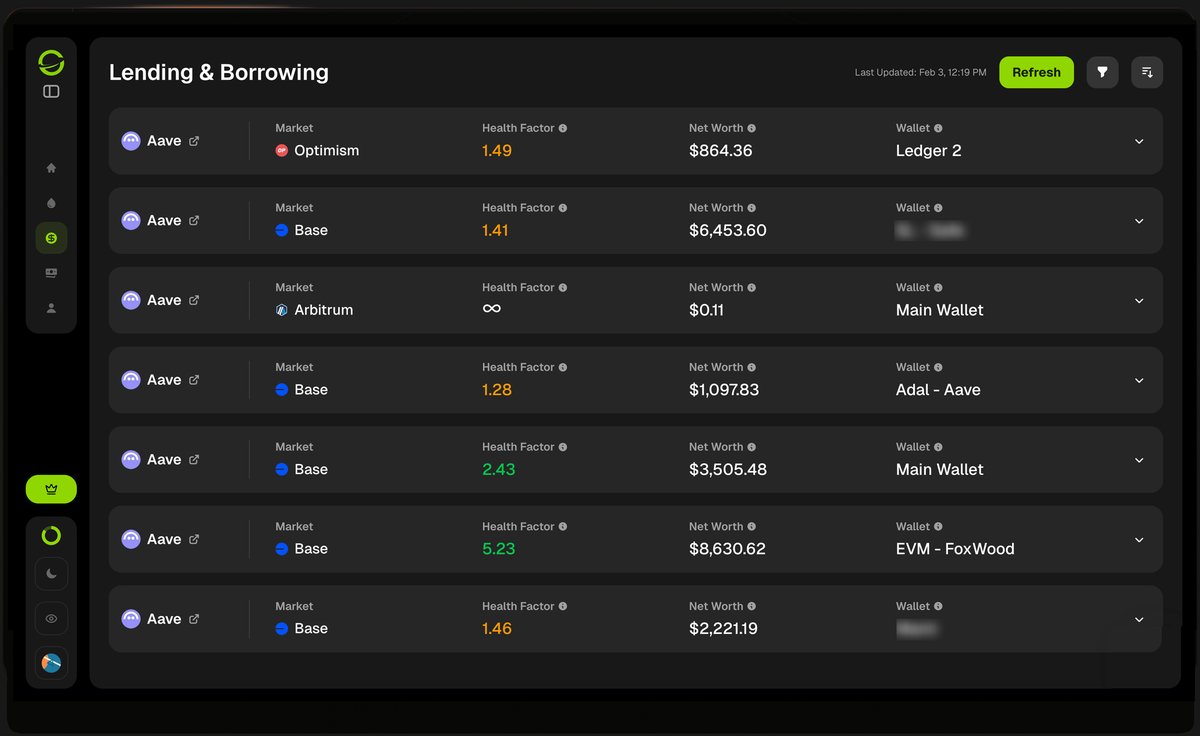Click the Refresh button
Screen dimensions: 1200x736
pyautogui.click(x=1036, y=72)
